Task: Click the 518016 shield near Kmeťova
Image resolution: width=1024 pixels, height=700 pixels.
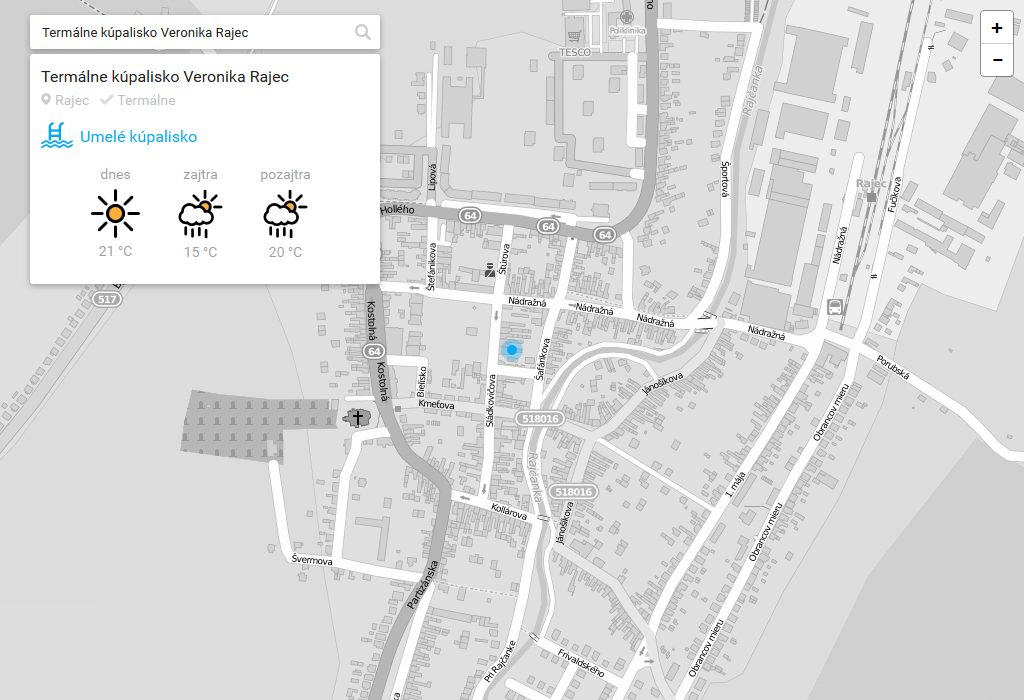Action: pyautogui.click(x=540, y=419)
